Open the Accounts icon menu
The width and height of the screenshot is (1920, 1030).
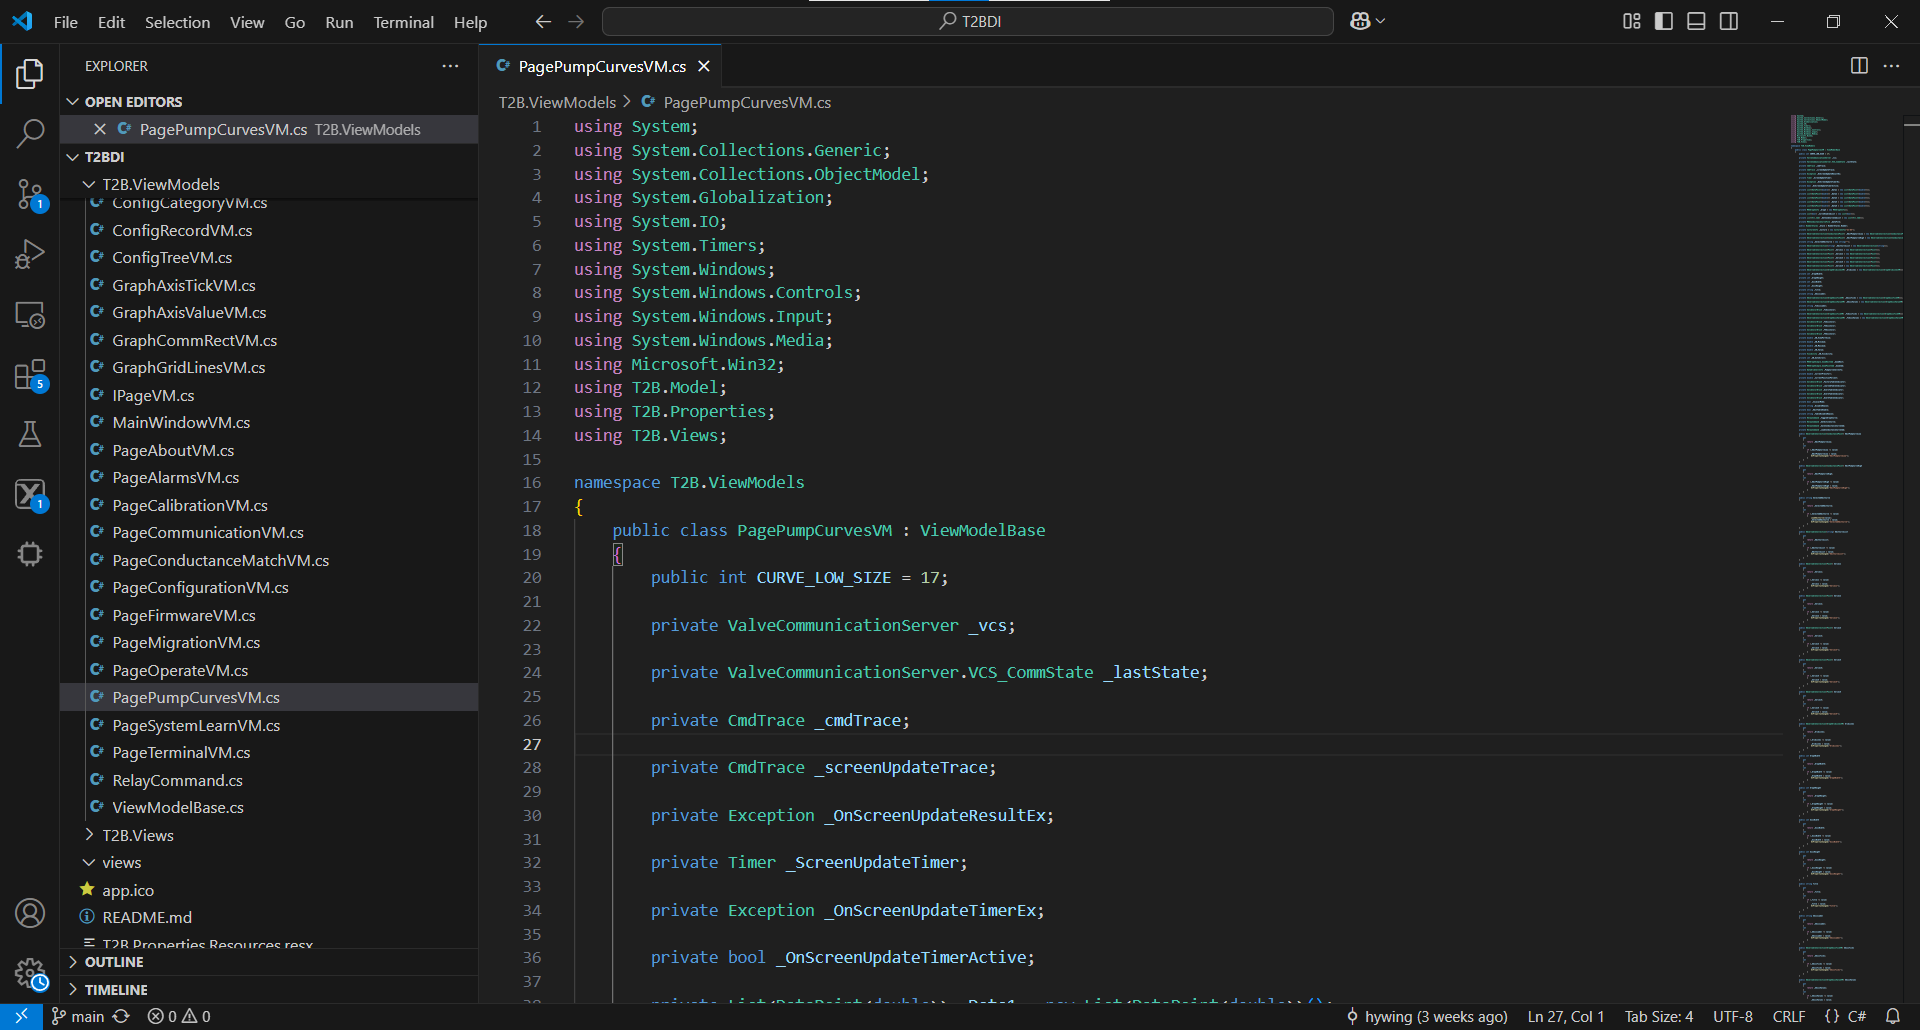(x=30, y=913)
